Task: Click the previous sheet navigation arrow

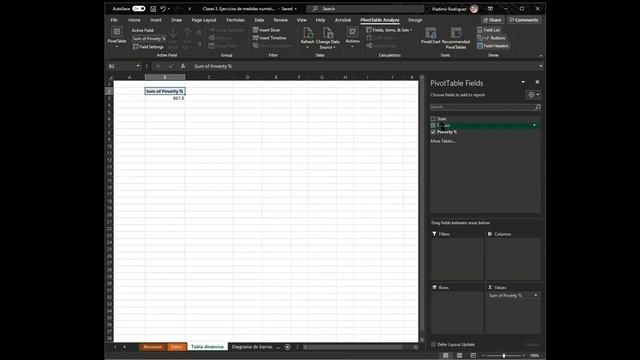Action: click(x=115, y=347)
